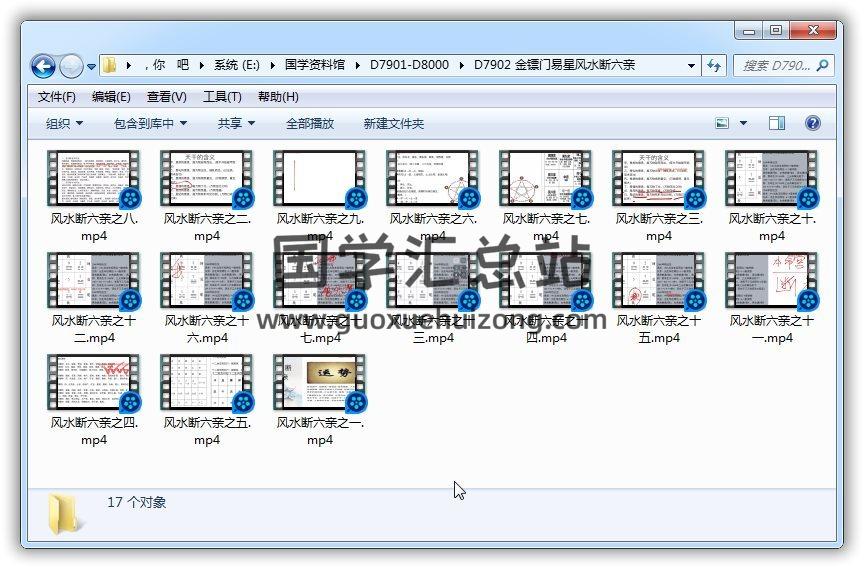
Task: Open the 工具(T) menu
Action: click(222, 97)
